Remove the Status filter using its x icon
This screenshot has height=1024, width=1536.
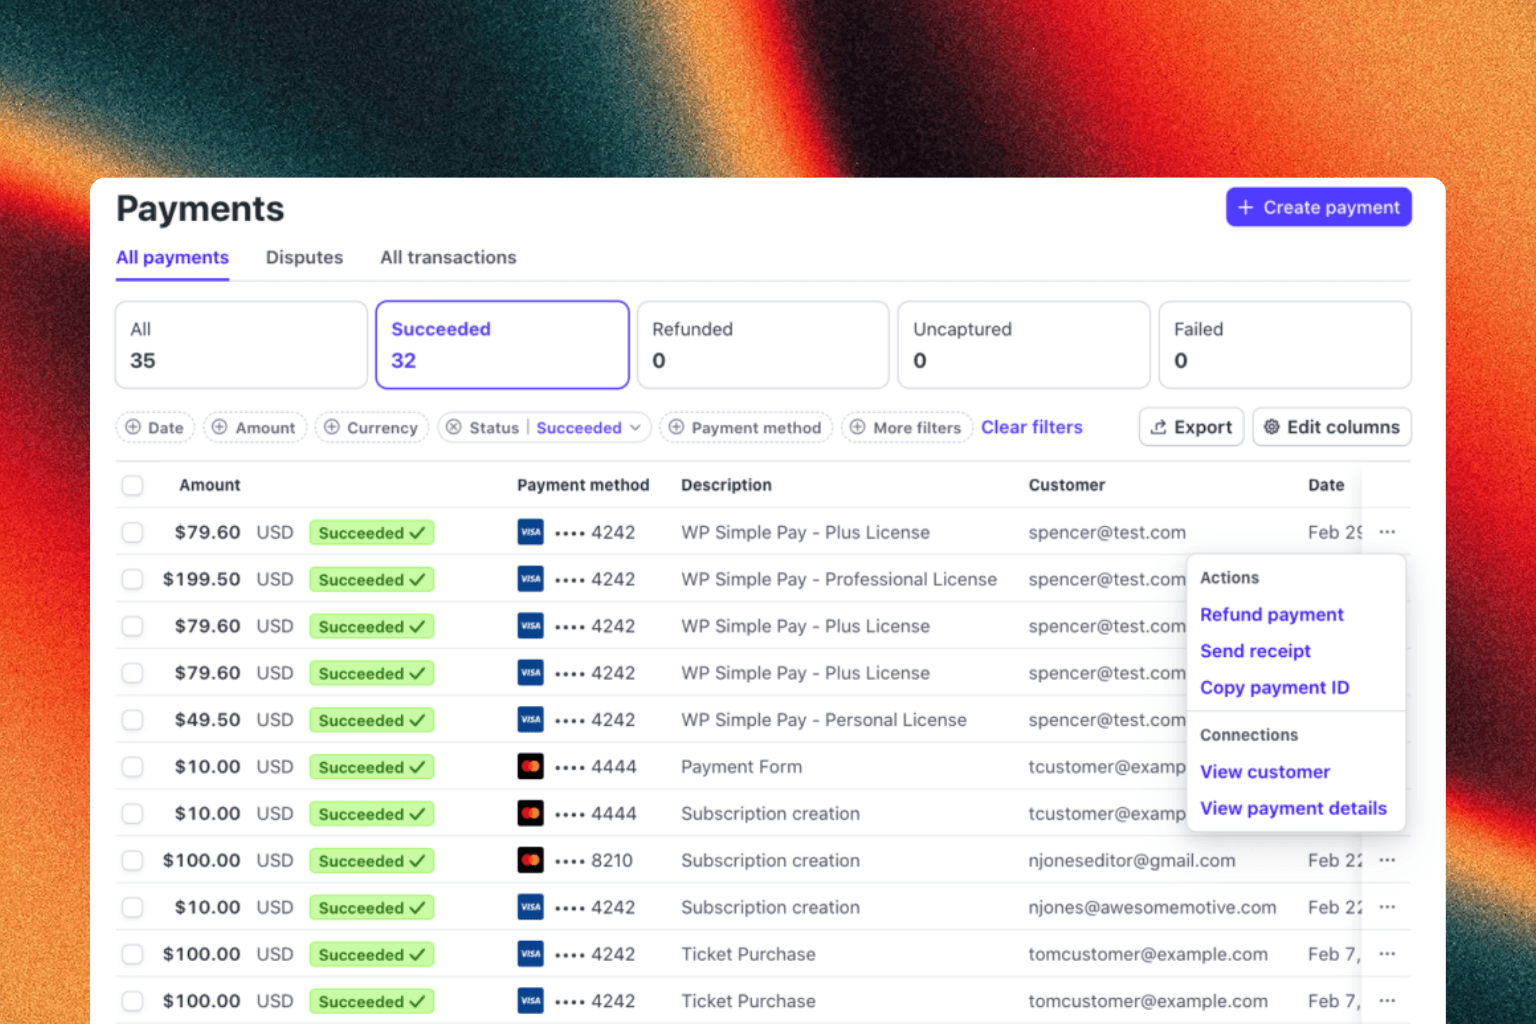point(454,427)
